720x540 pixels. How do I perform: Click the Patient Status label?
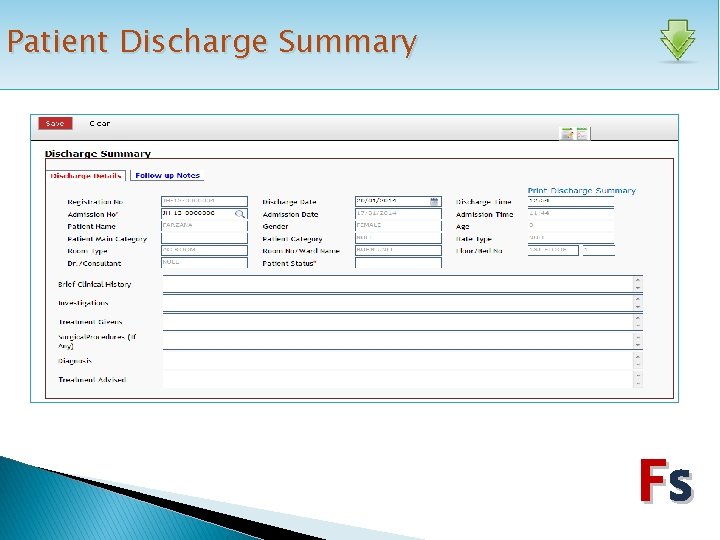coord(289,263)
